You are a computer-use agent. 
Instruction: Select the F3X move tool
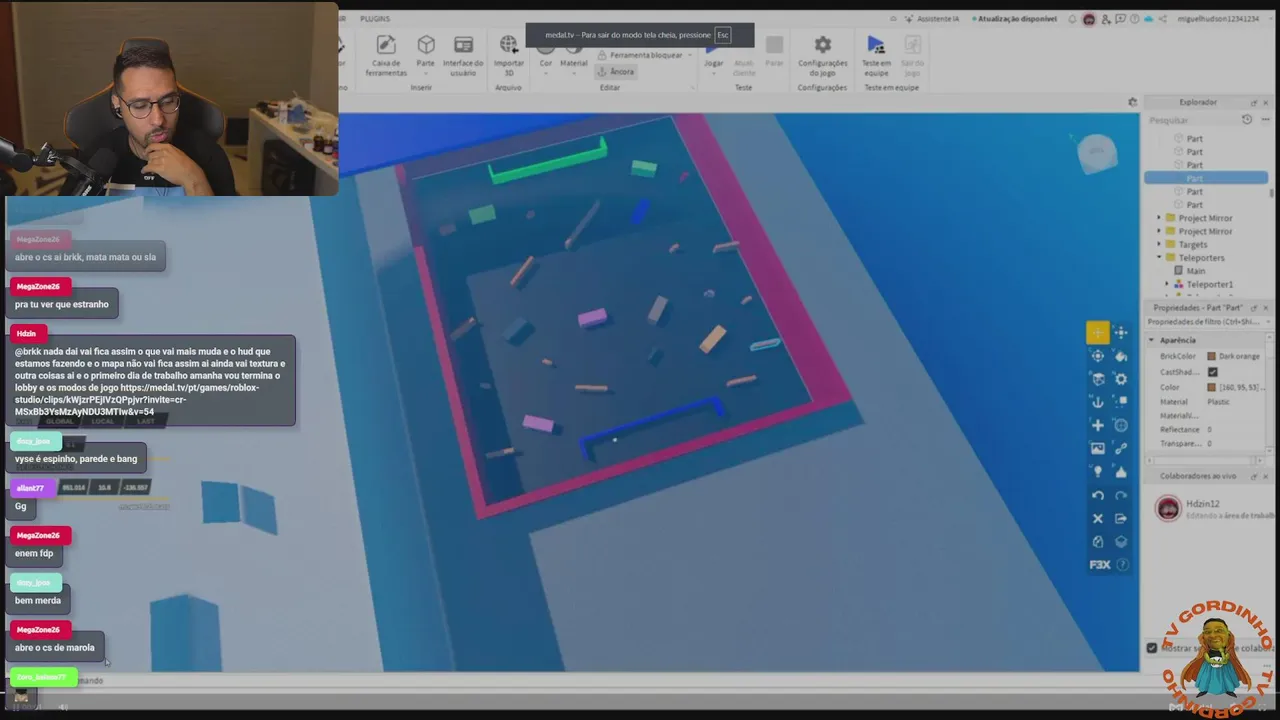[1098, 333]
